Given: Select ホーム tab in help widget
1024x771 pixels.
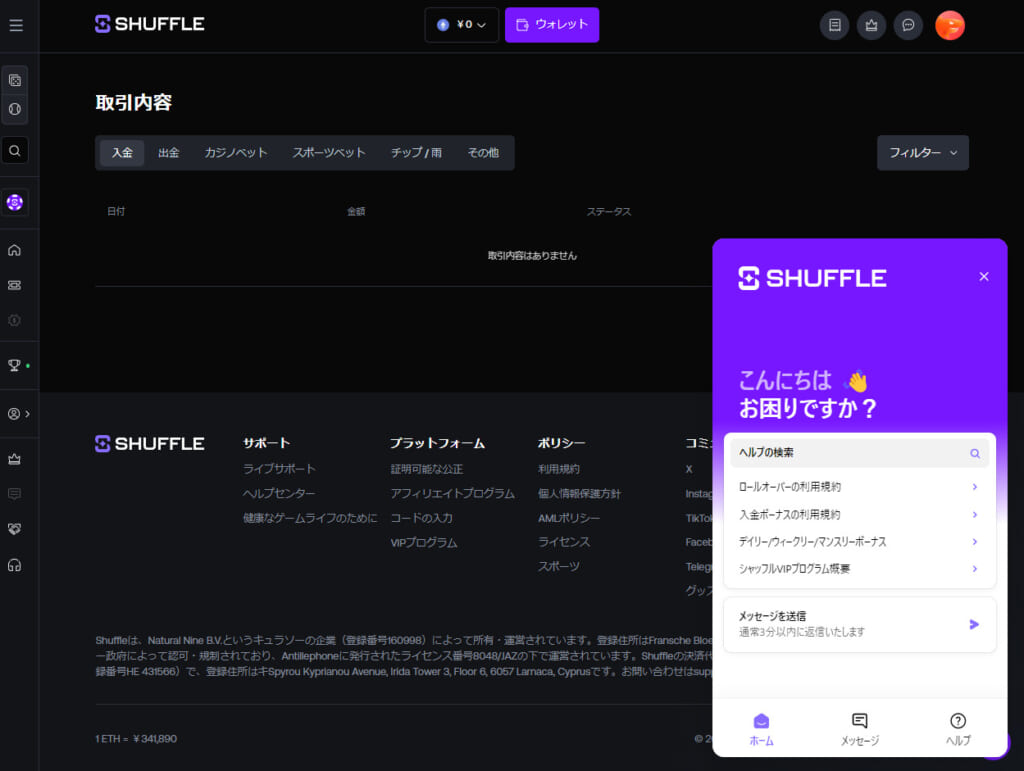Looking at the screenshot, I should (x=761, y=729).
